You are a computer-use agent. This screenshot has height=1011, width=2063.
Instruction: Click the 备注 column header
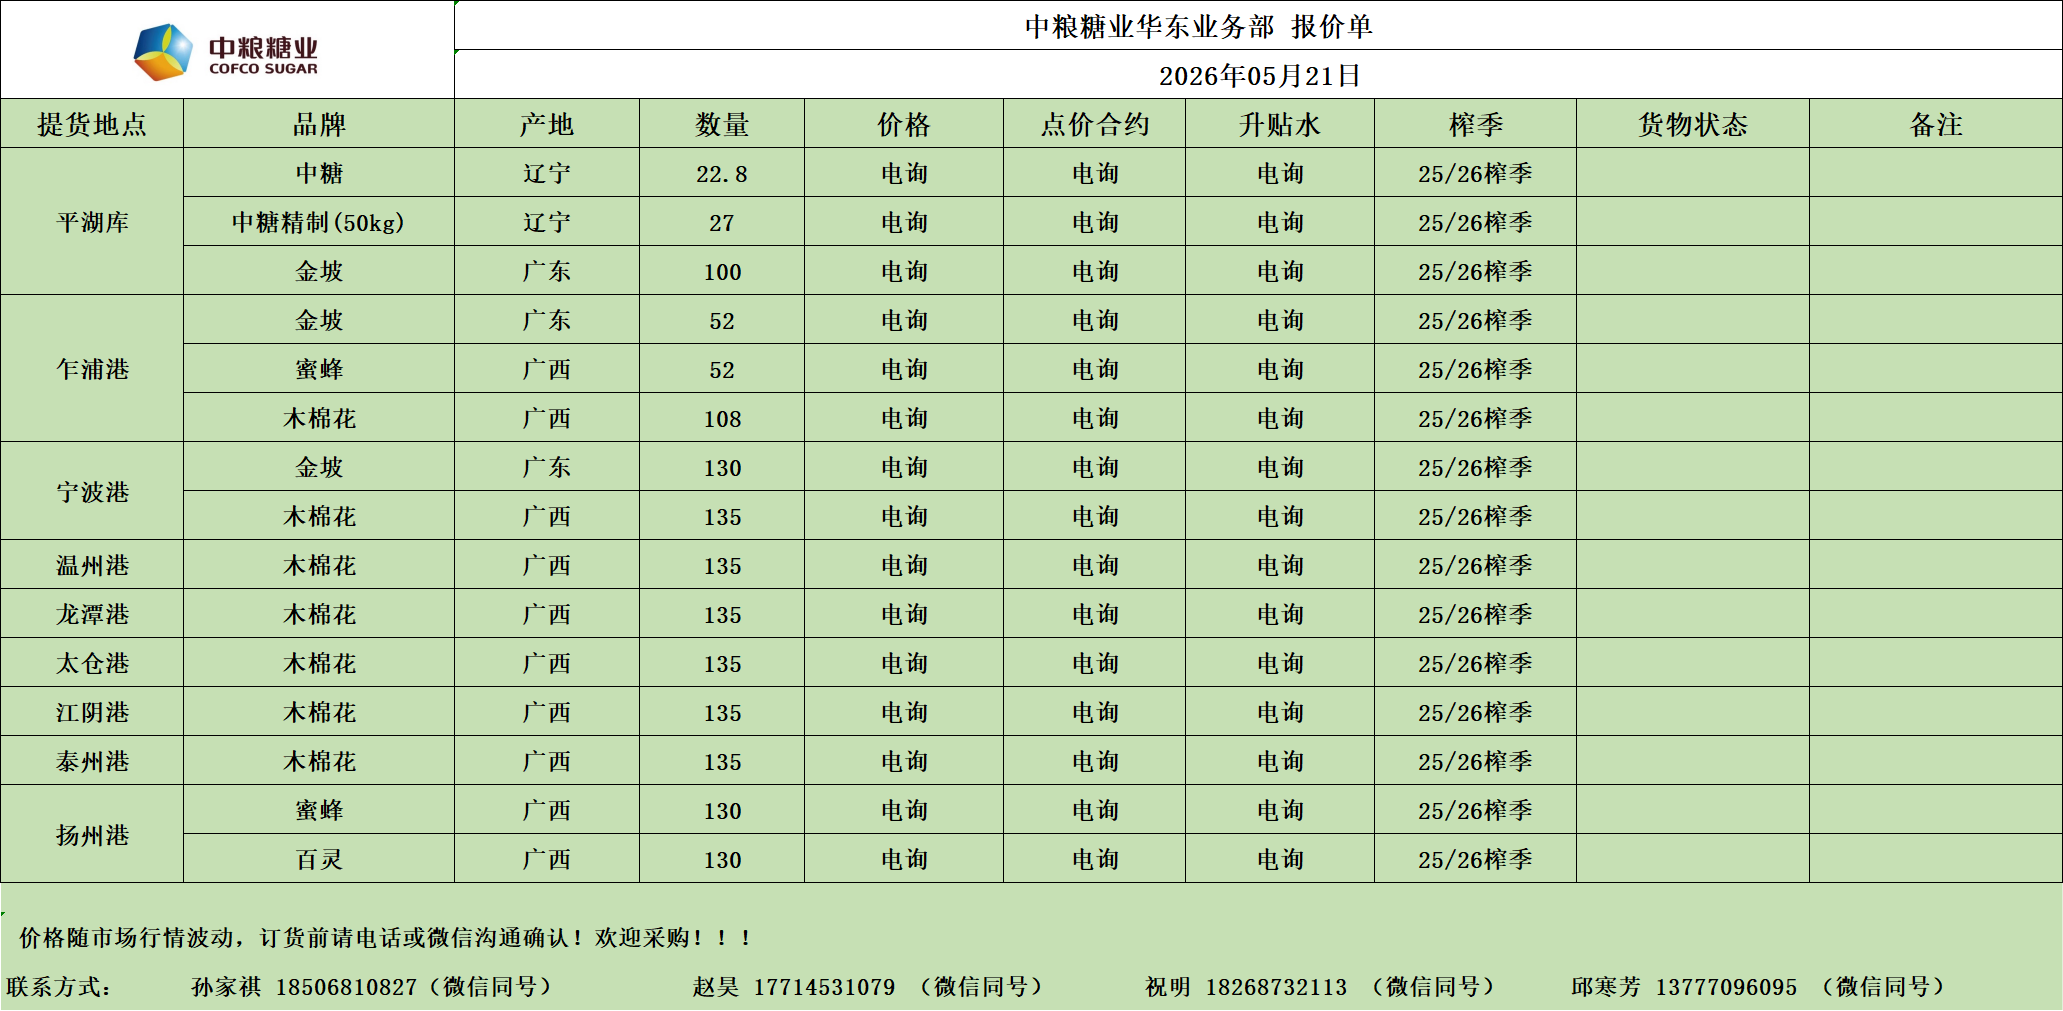[x=1936, y=124]
